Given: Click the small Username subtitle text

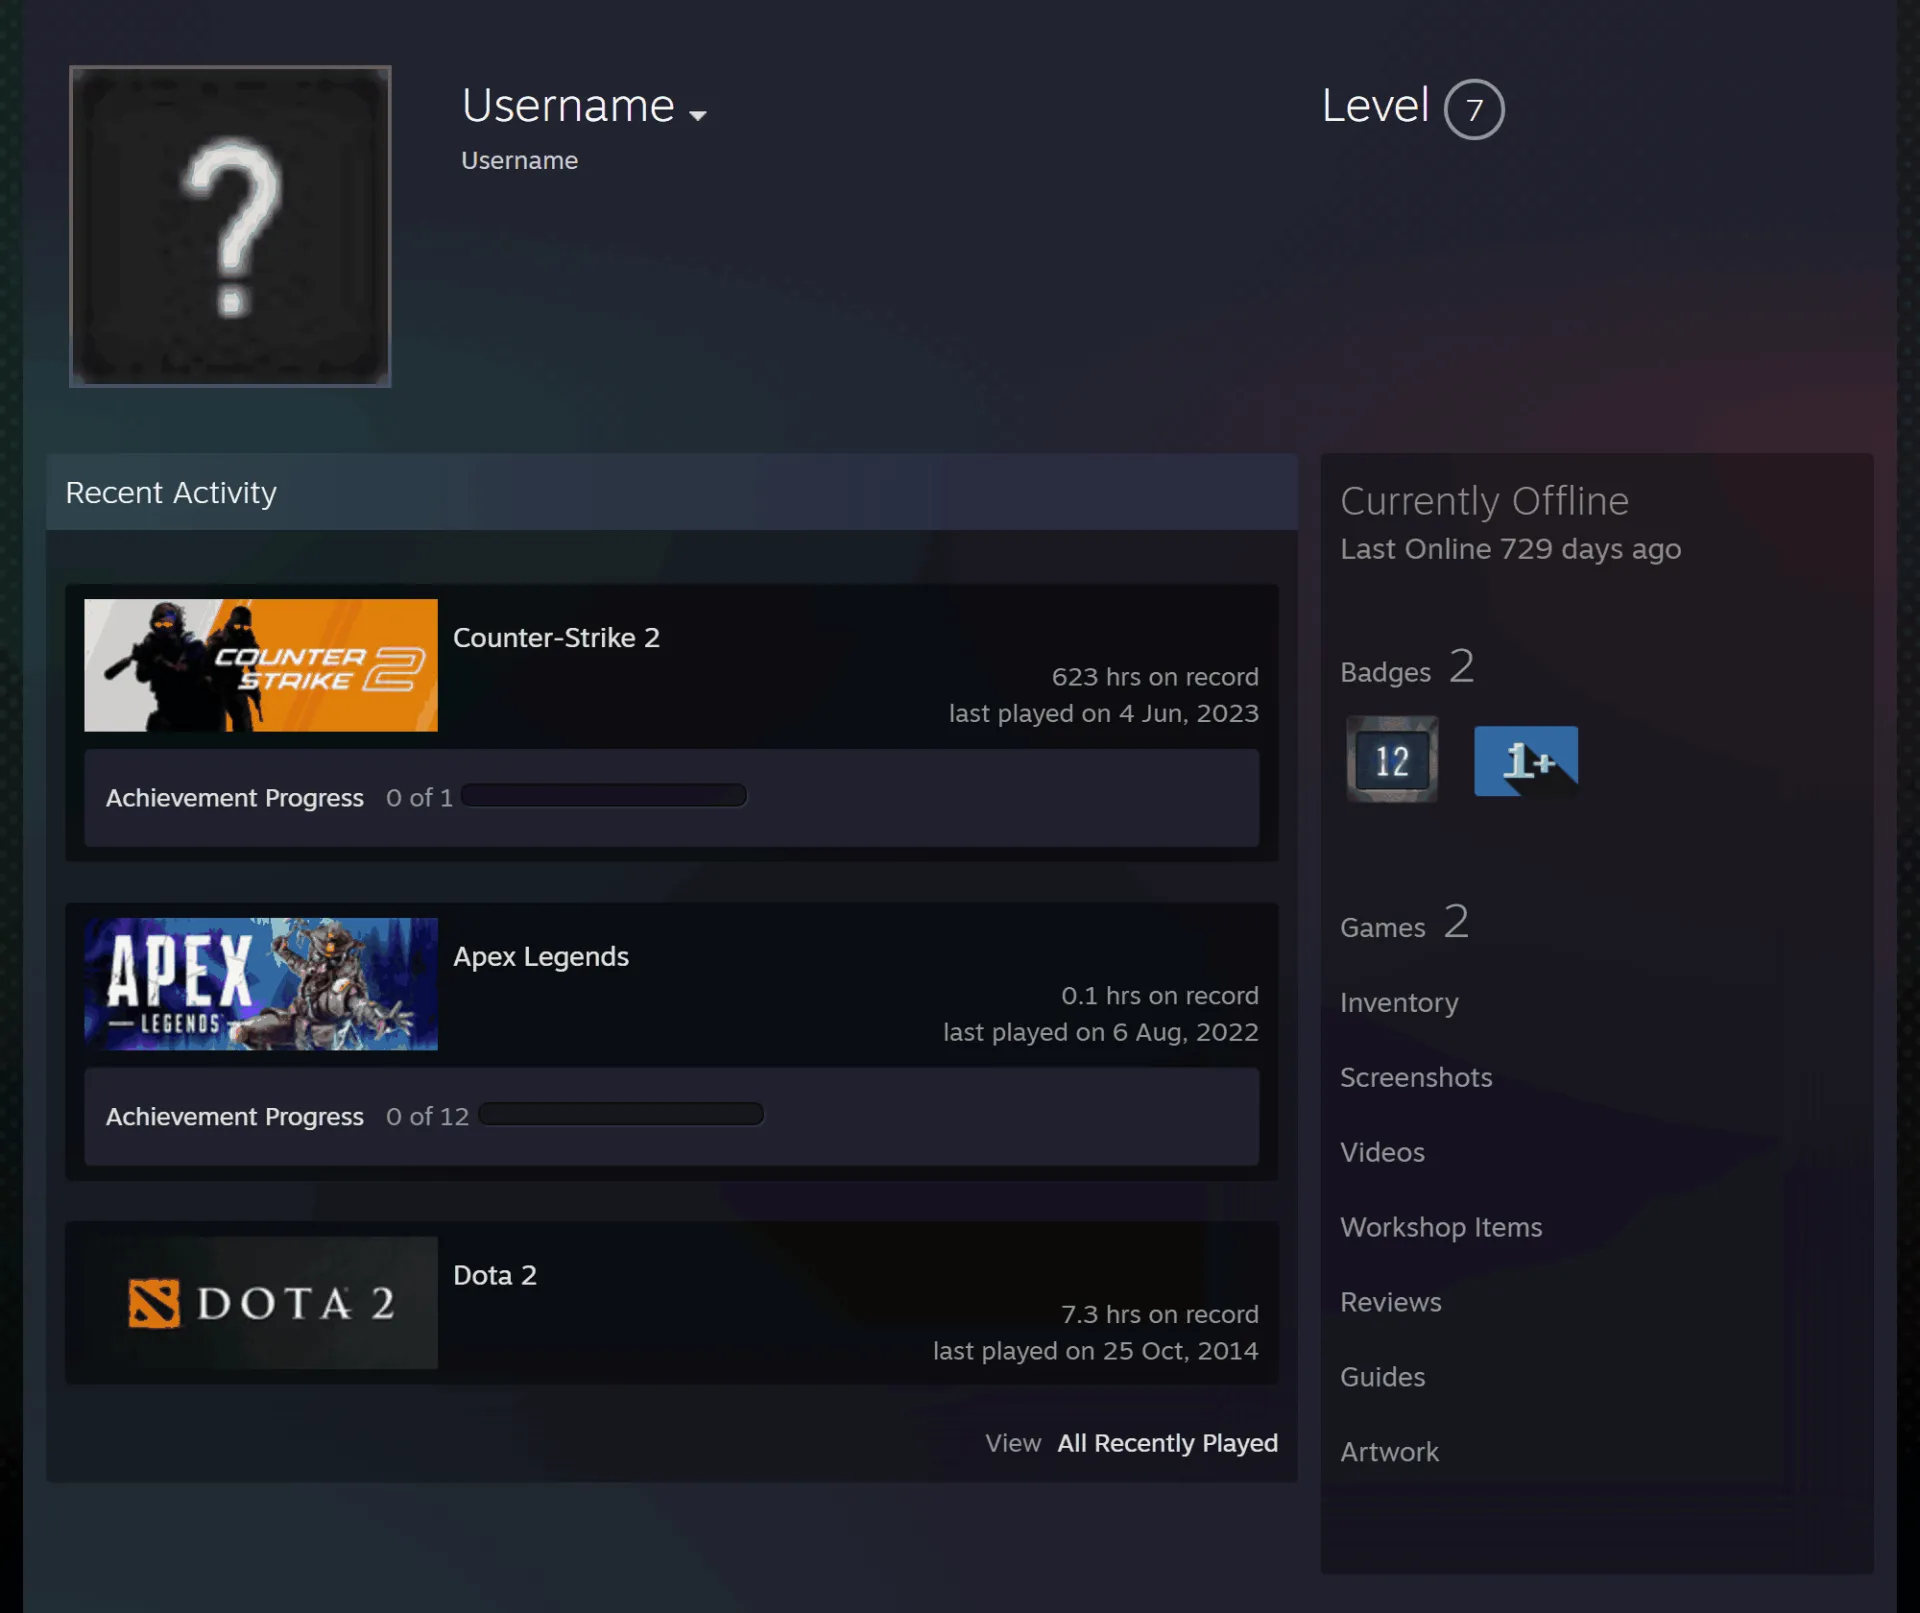Looking at the screenshot, I should 519,161.
